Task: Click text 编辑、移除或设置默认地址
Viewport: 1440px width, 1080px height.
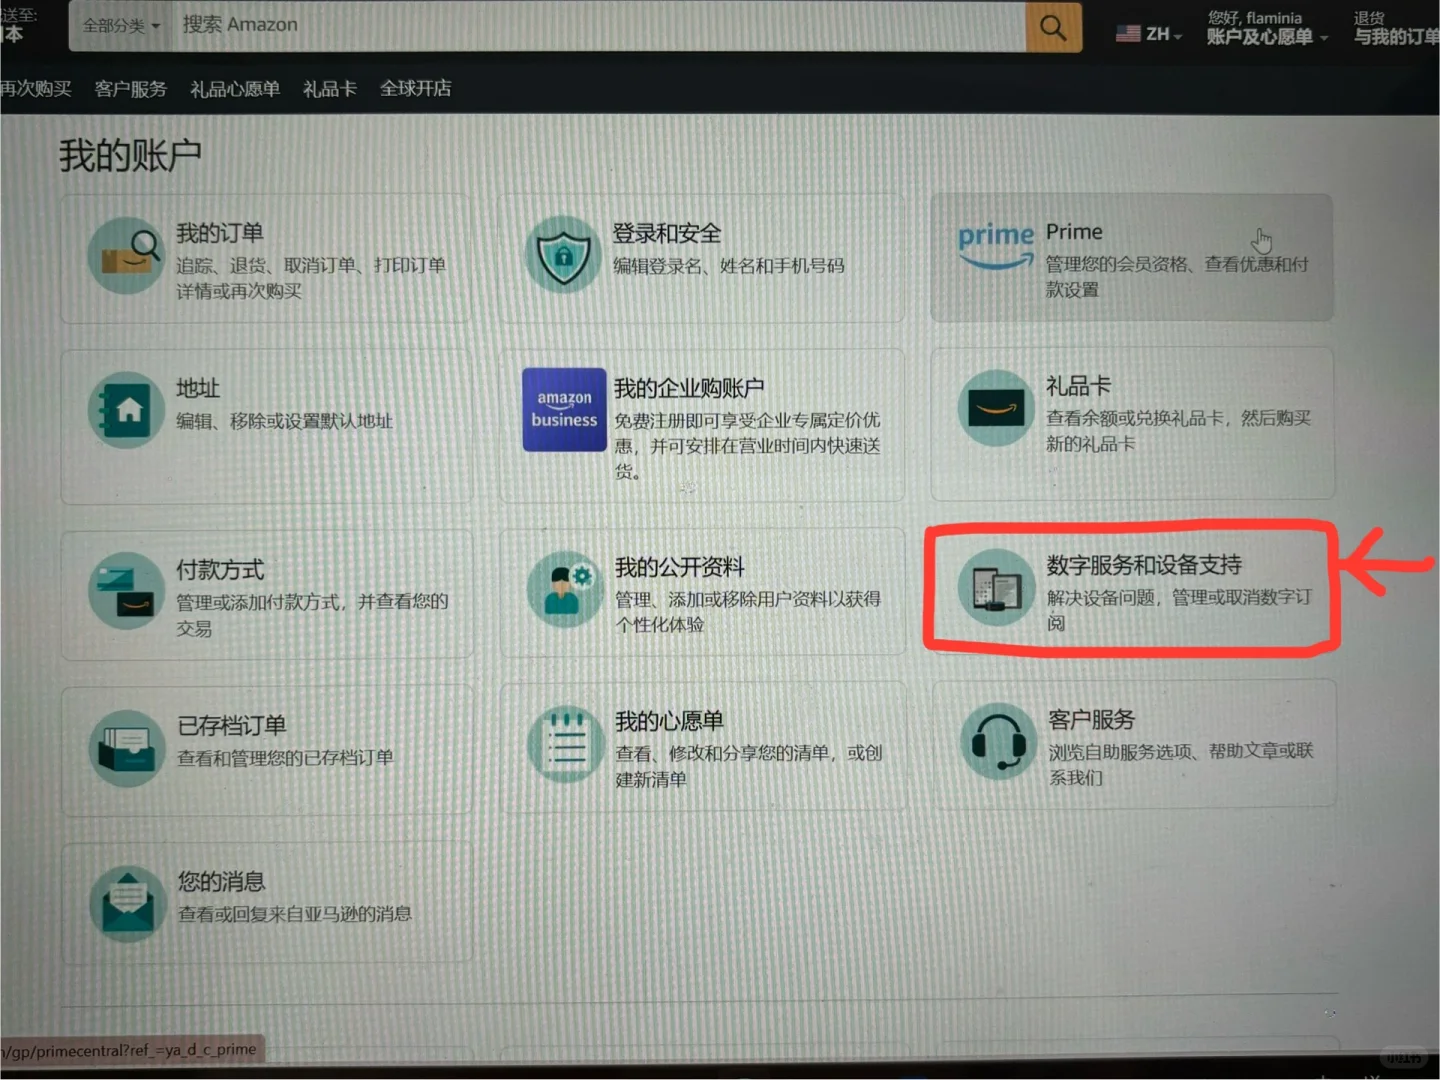Action: (284, 421)
